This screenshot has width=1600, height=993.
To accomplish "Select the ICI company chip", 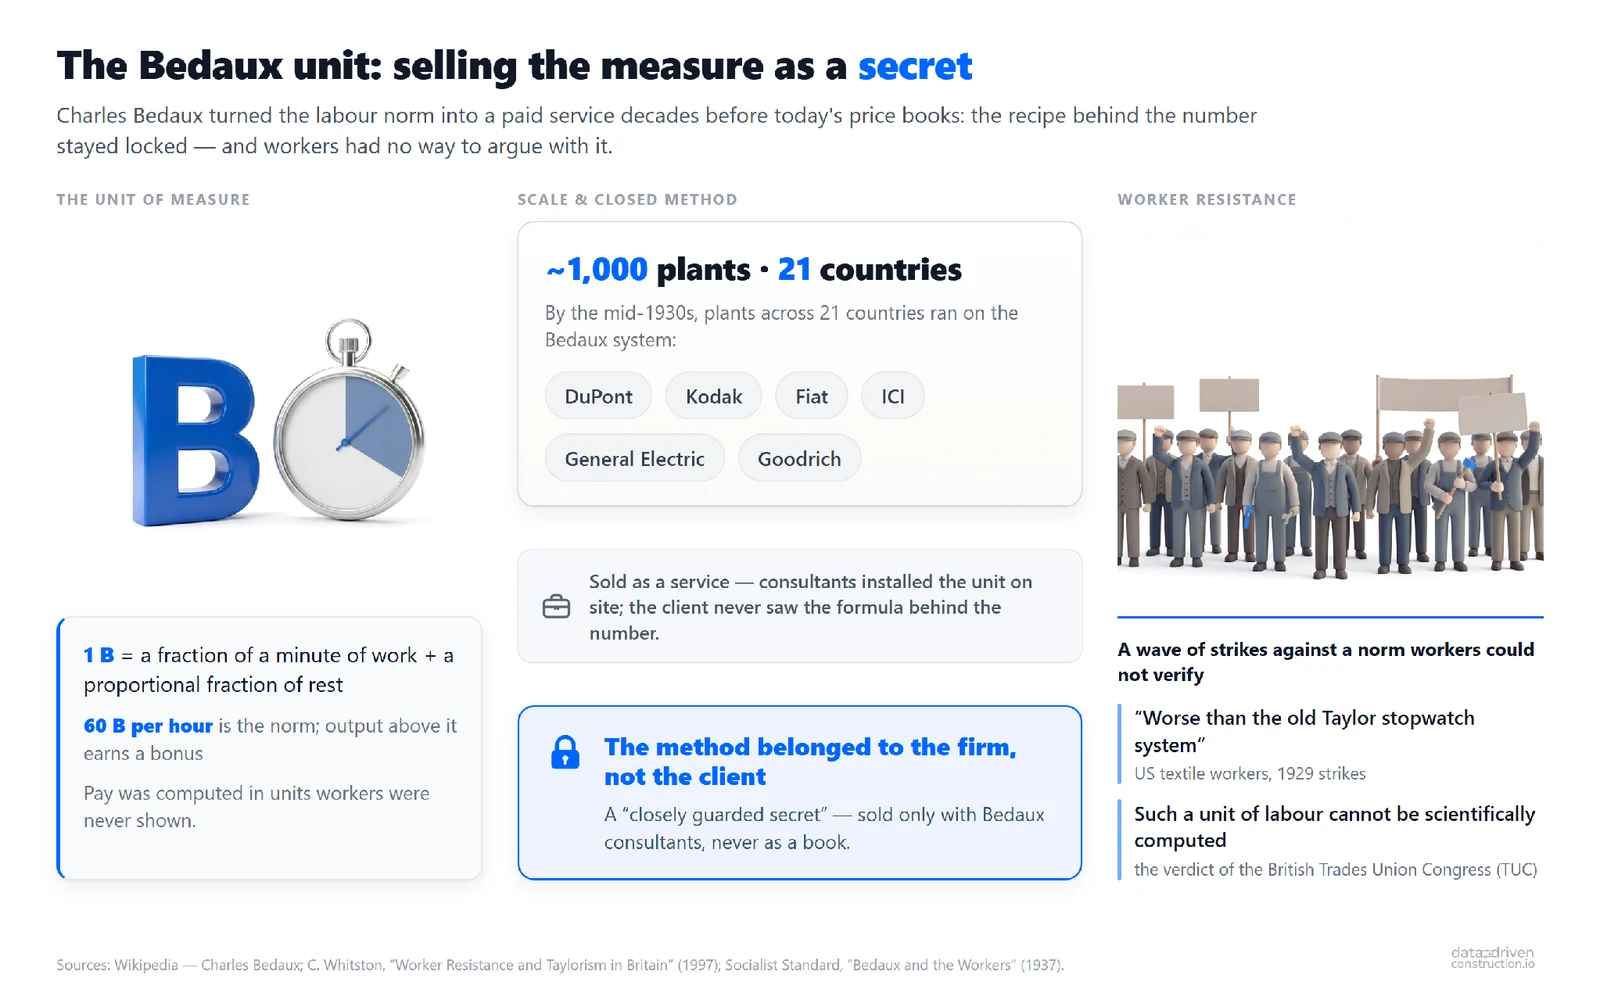I will 893,396.
